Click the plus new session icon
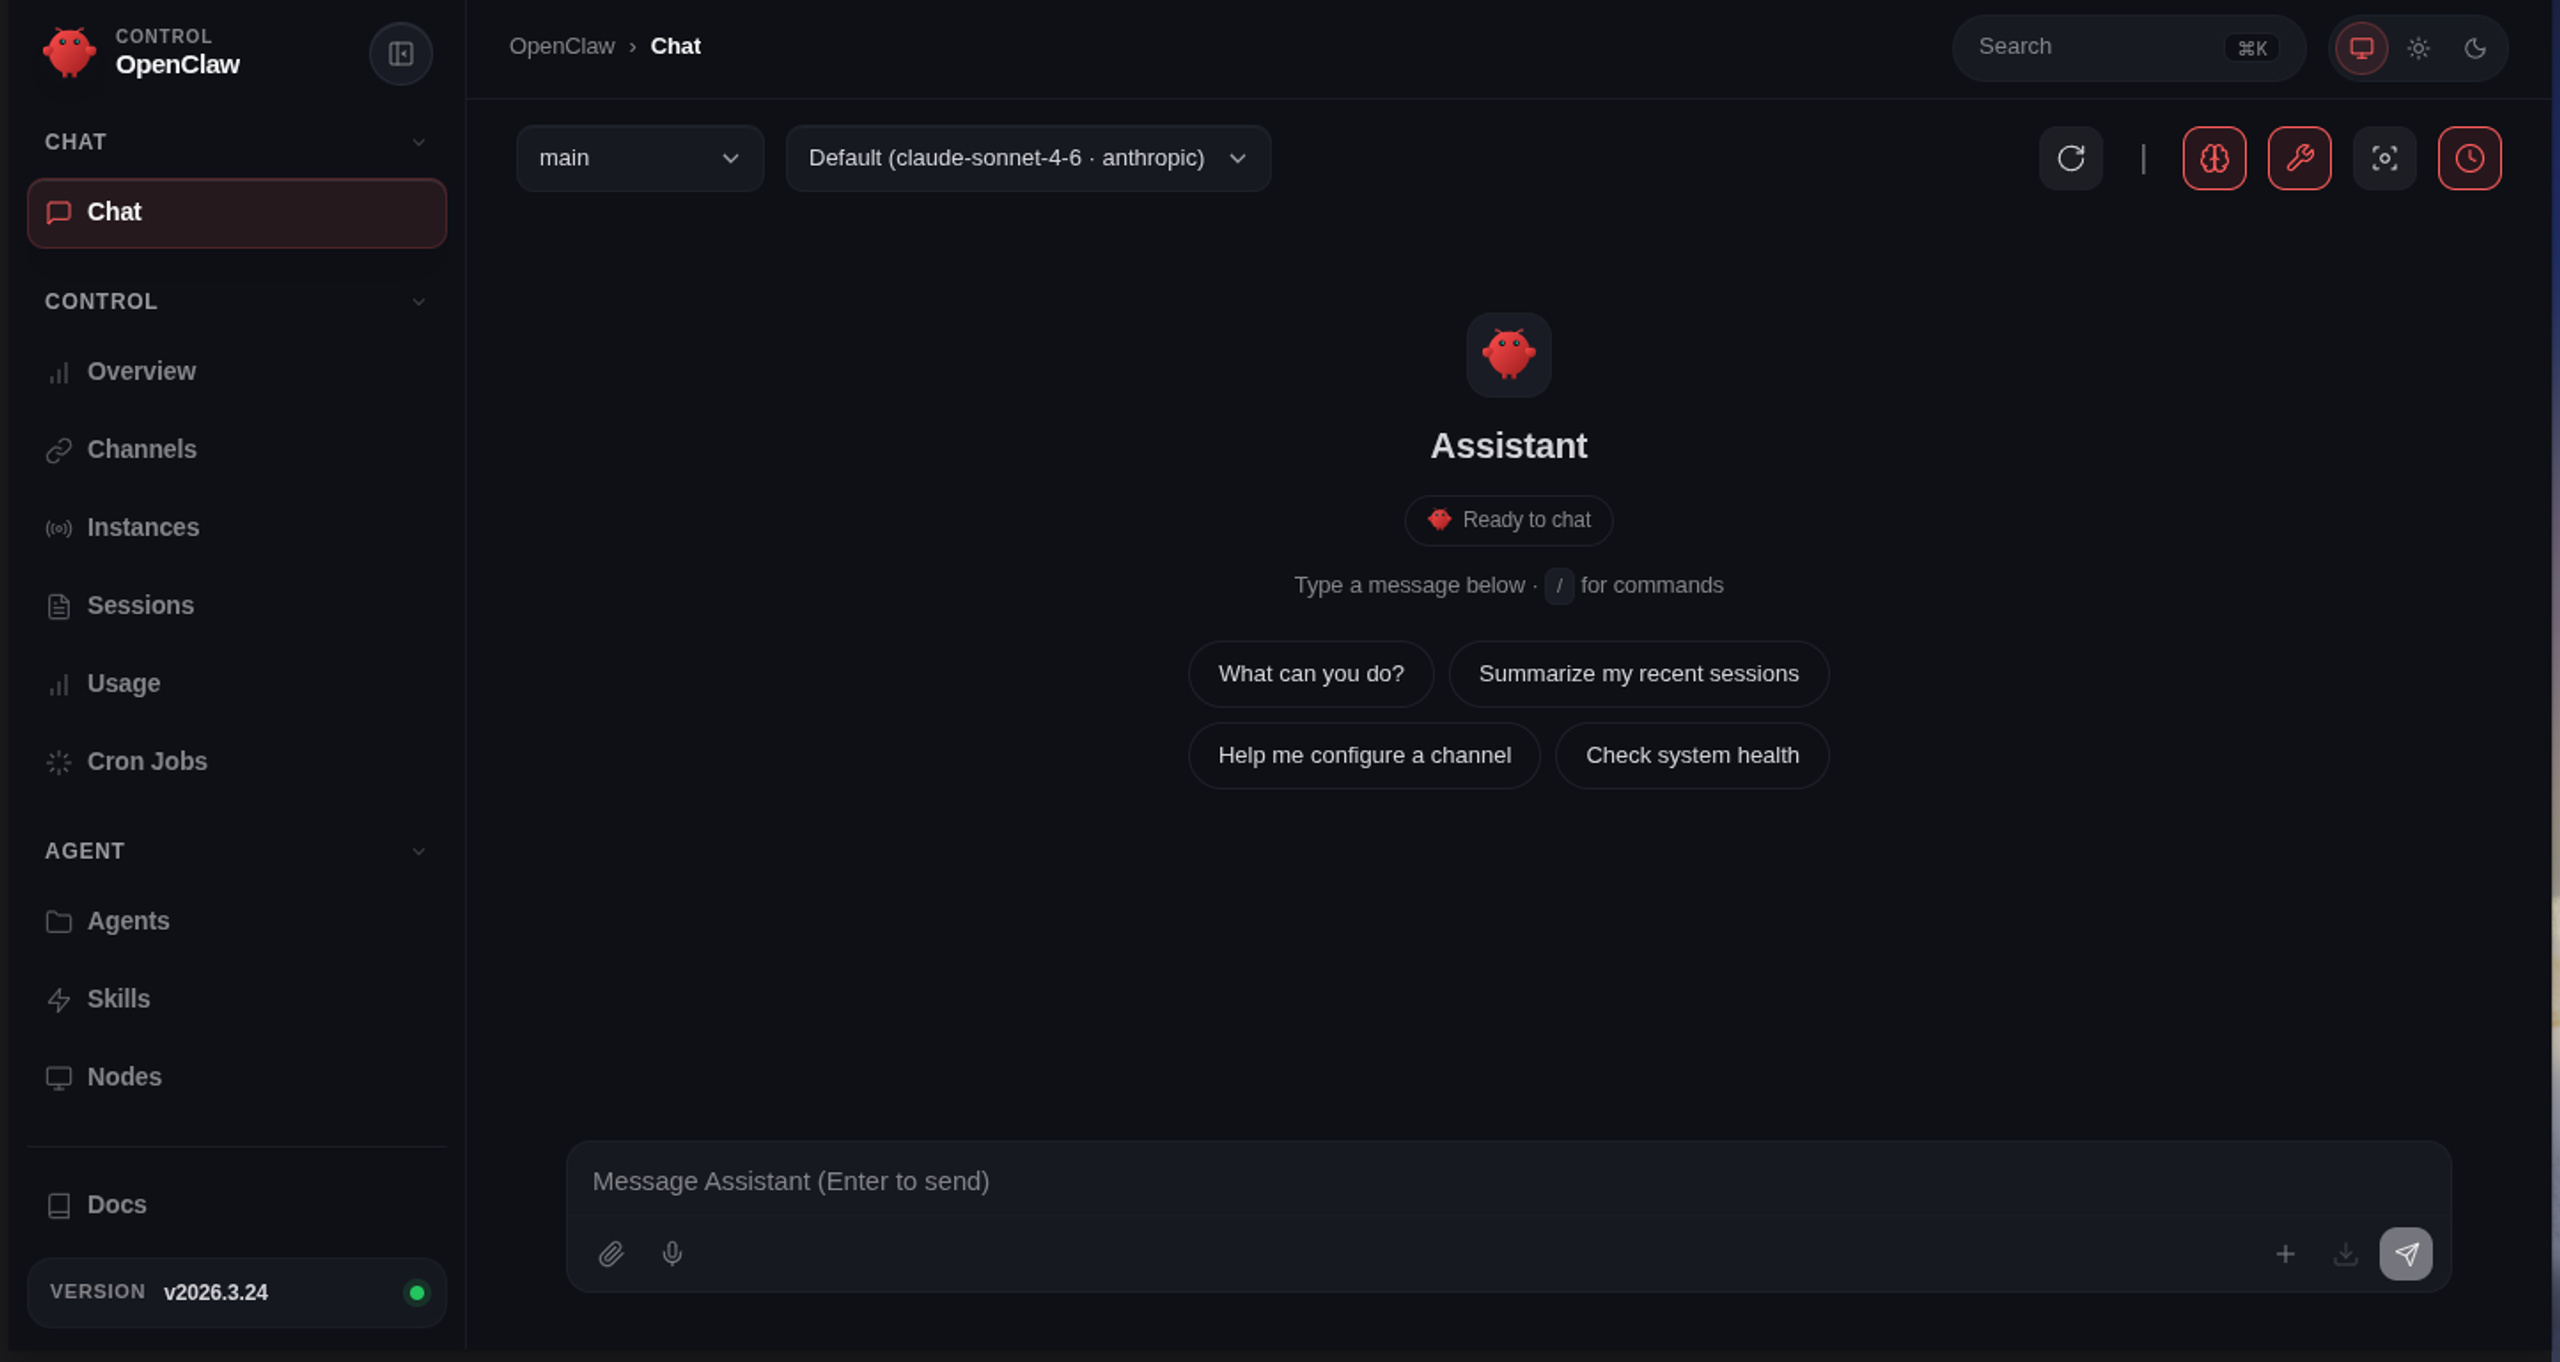The height and width of the screenshot is (1362, 2560). pyautogui.click(x=2285, y=1253)
